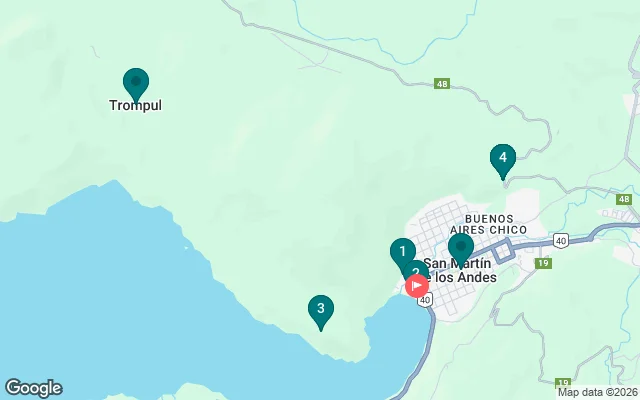Click the Google logo
Image resolution: width=640 pixels, height=400 pixels.
click(x=33, y=388)
